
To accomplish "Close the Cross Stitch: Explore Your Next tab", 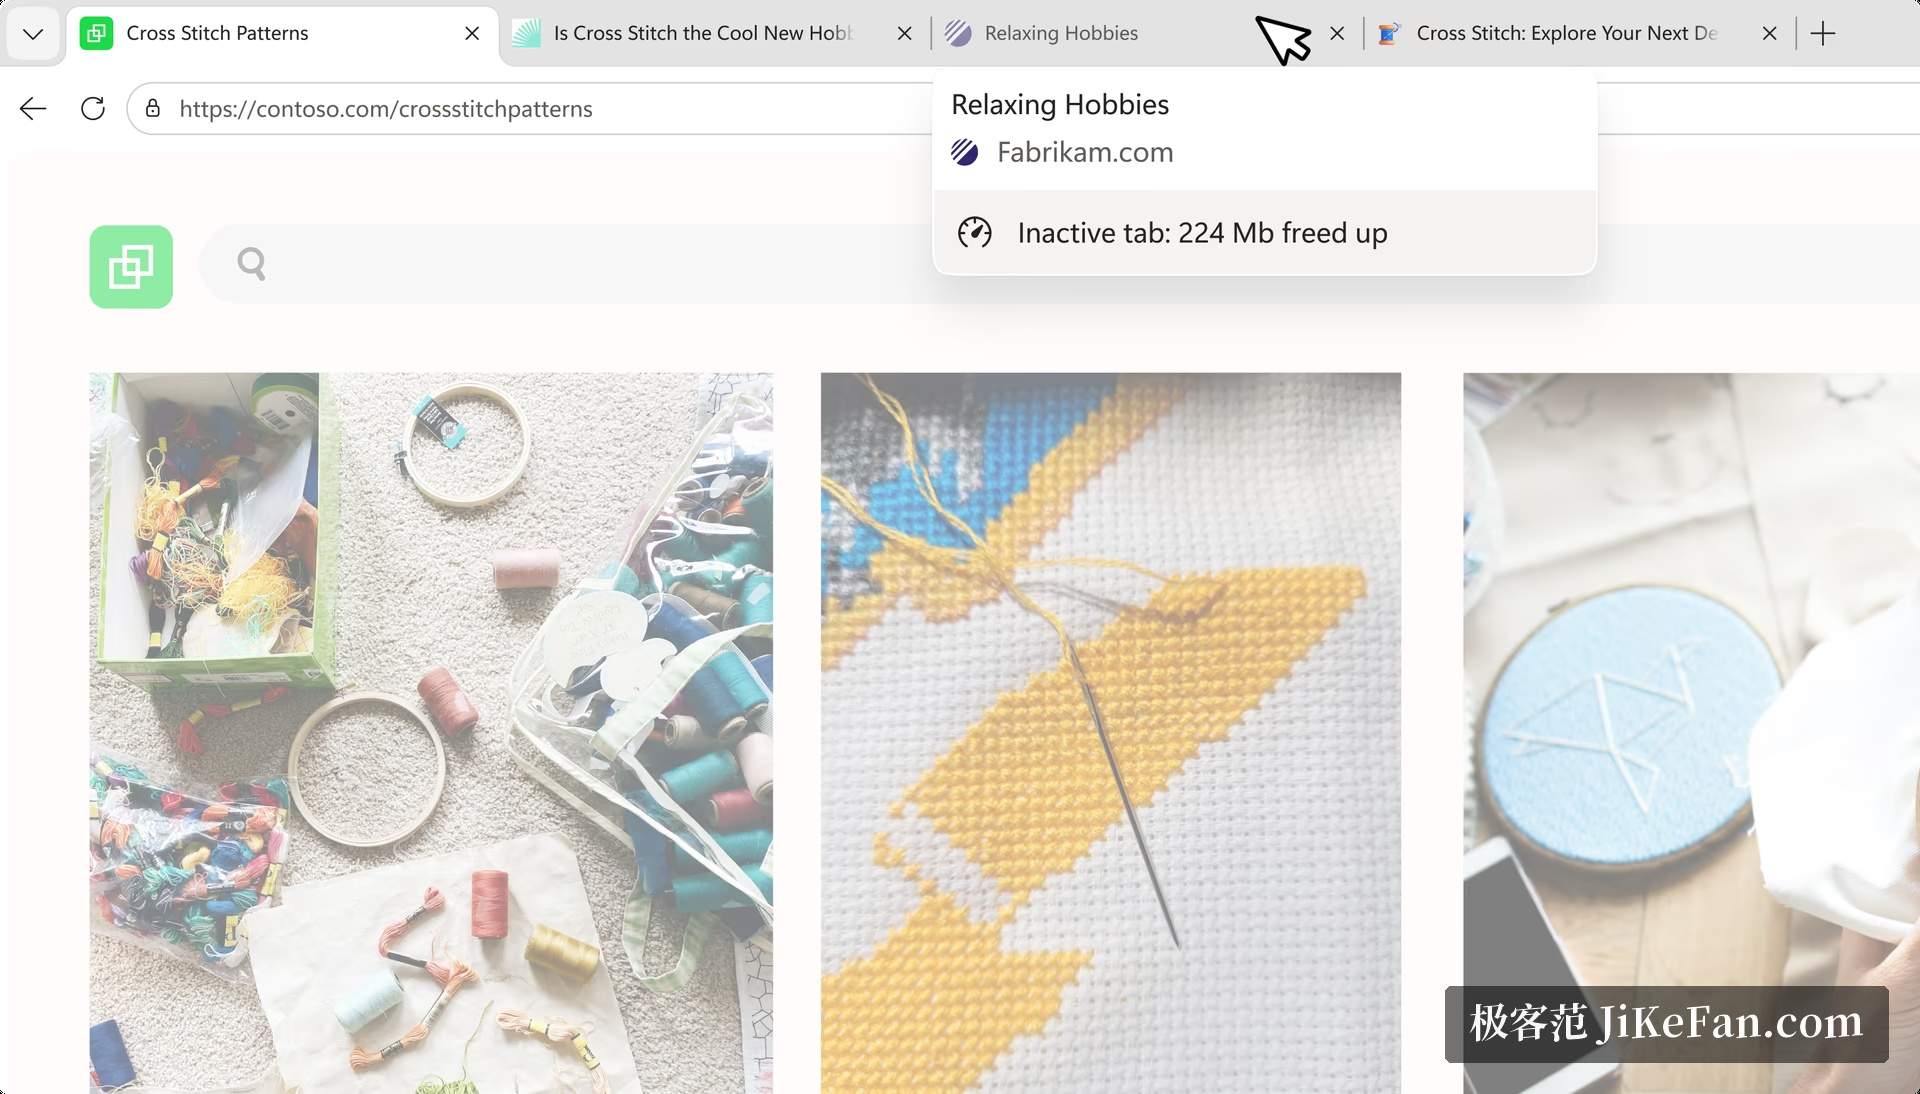I will 1769,33.
